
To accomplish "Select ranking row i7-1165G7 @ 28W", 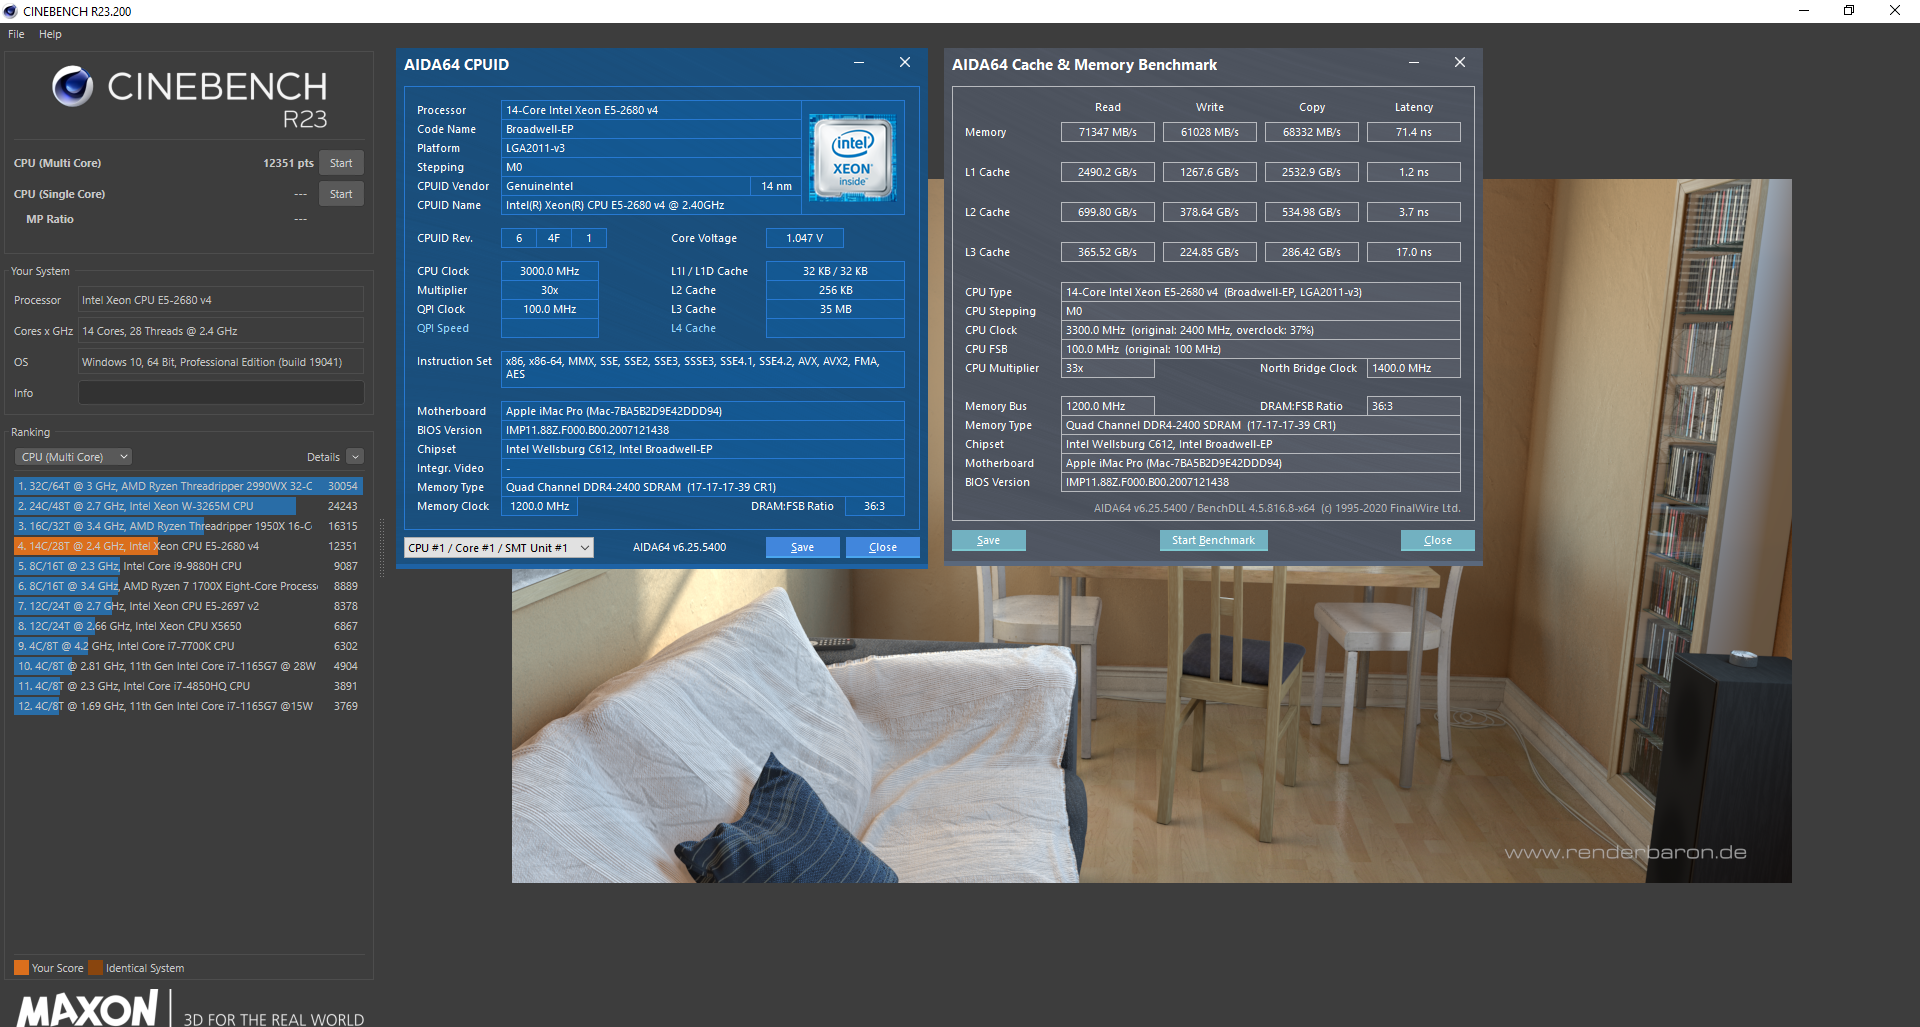I will pyautogui.click(x=188, y=666).
